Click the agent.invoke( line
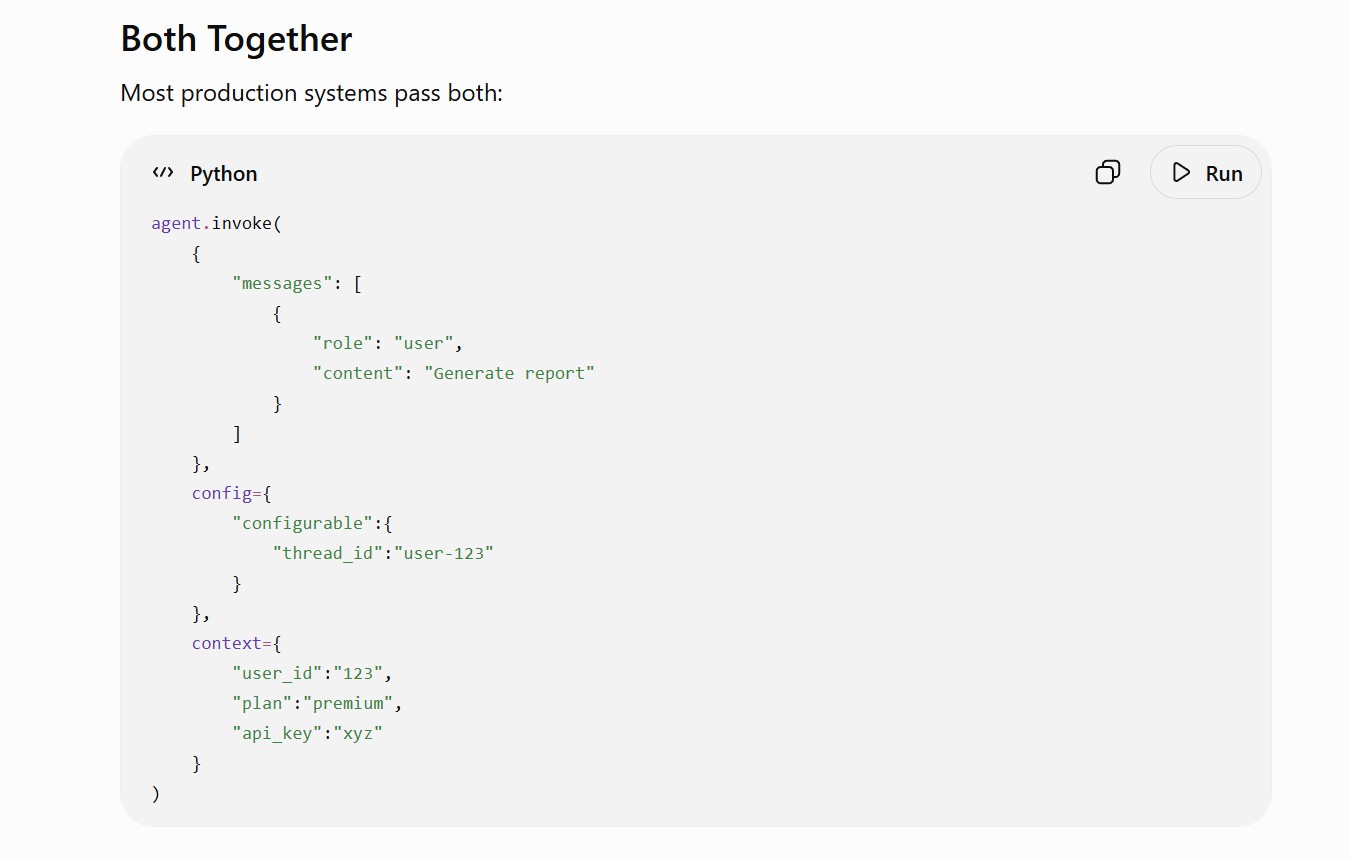The width and height of the screenshot is (1350, 860). [217, 223]
